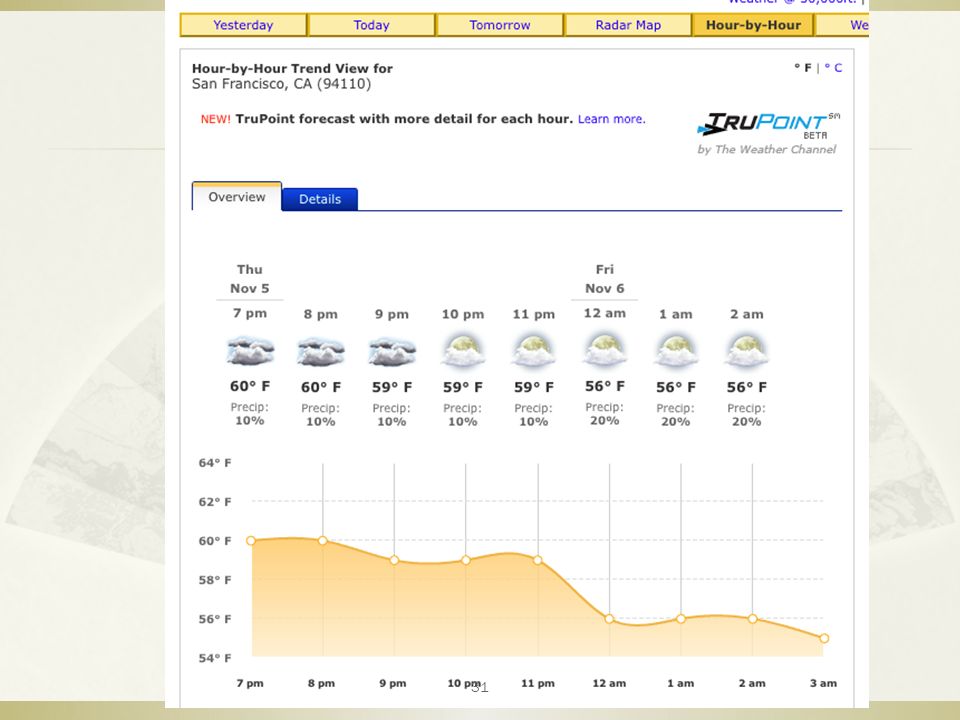This screenshot has width=960, height=720.
Task: Click the 'Precip: 20%' under 12 am
Action: coord(604,414)
